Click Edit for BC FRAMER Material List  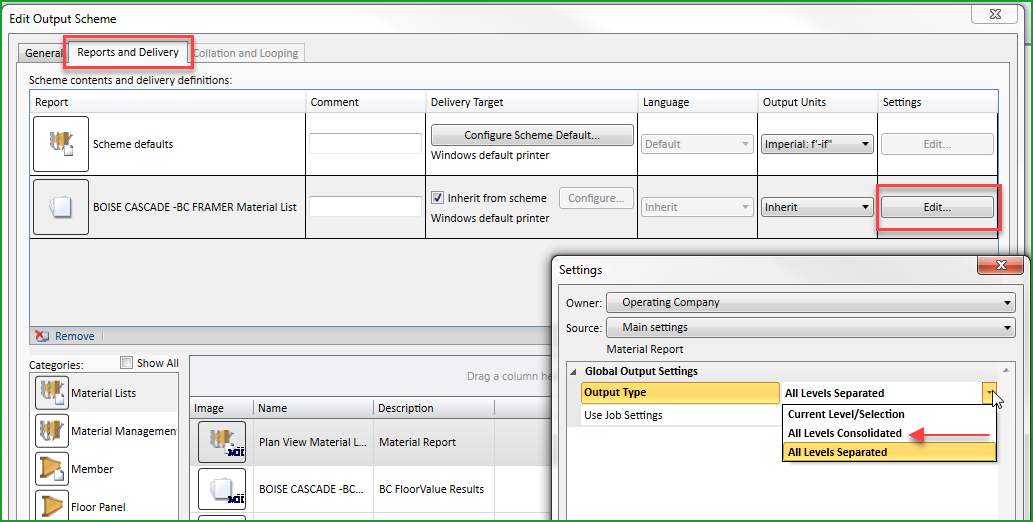coord(937,207)
